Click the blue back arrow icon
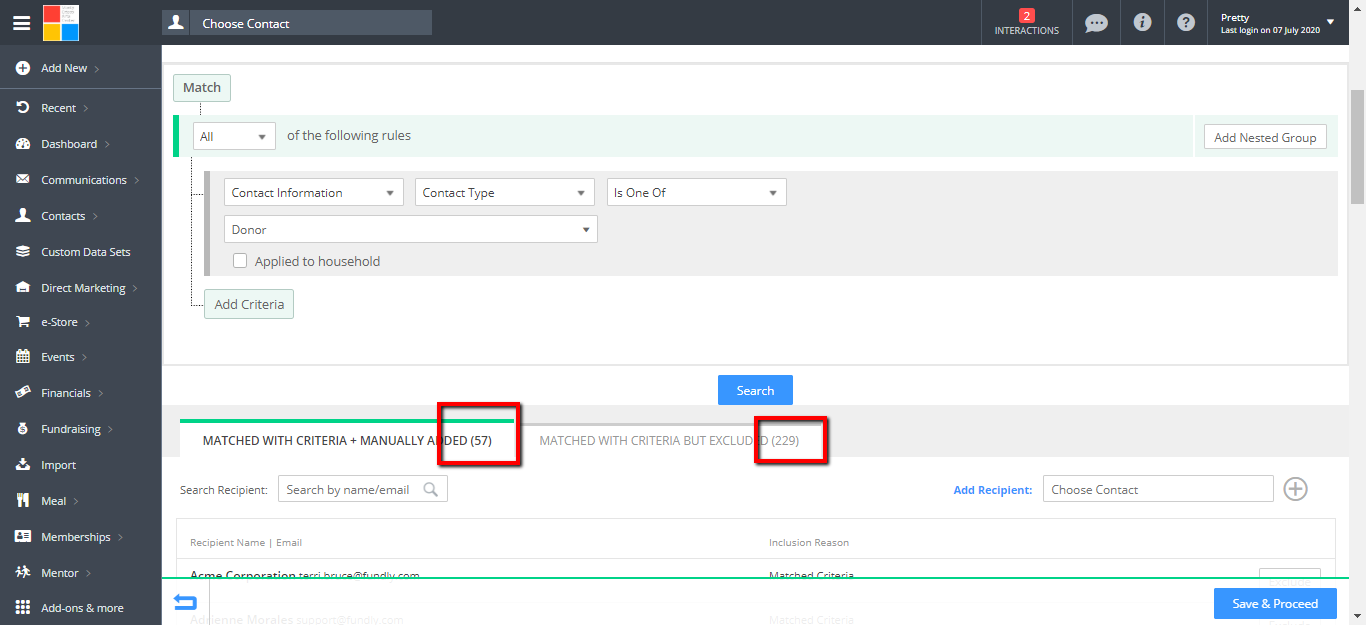The image size is (1366, 625). click(x=185, y=603)
